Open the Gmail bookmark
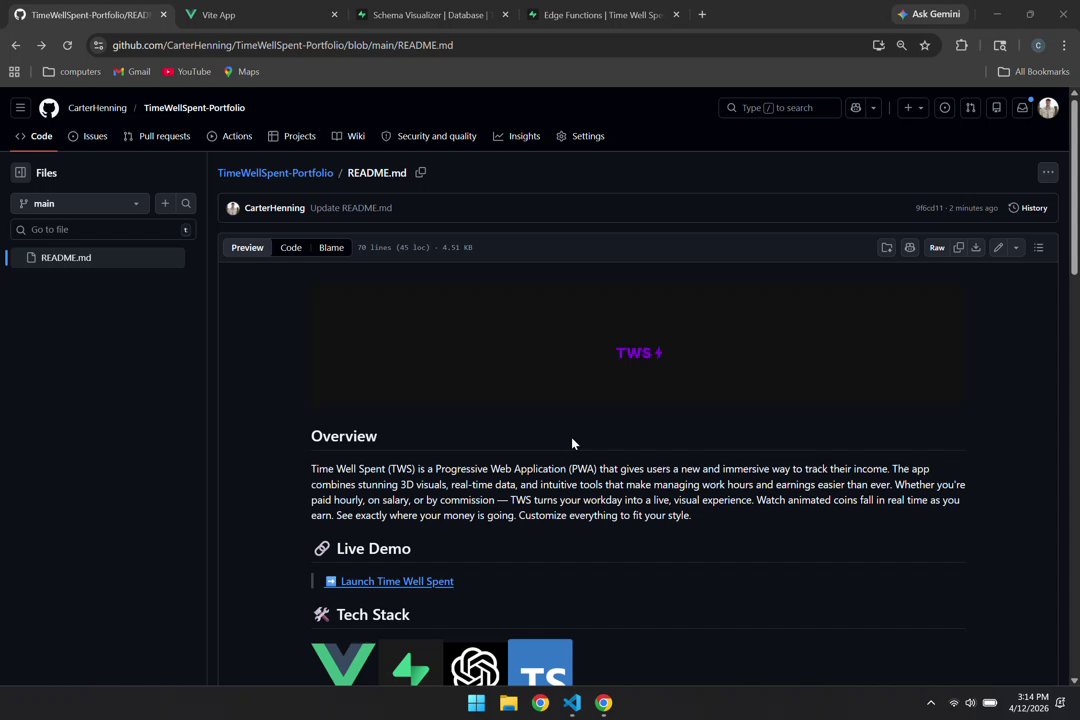Image resolution: width=1080 pixels, height=720 pixels. (132, 72)
